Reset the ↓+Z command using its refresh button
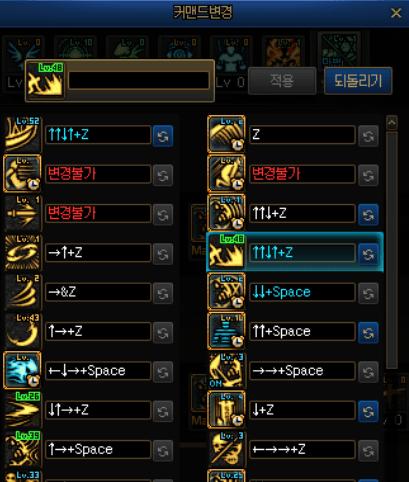This screenshot has height=482, width=409. (368, 411)
